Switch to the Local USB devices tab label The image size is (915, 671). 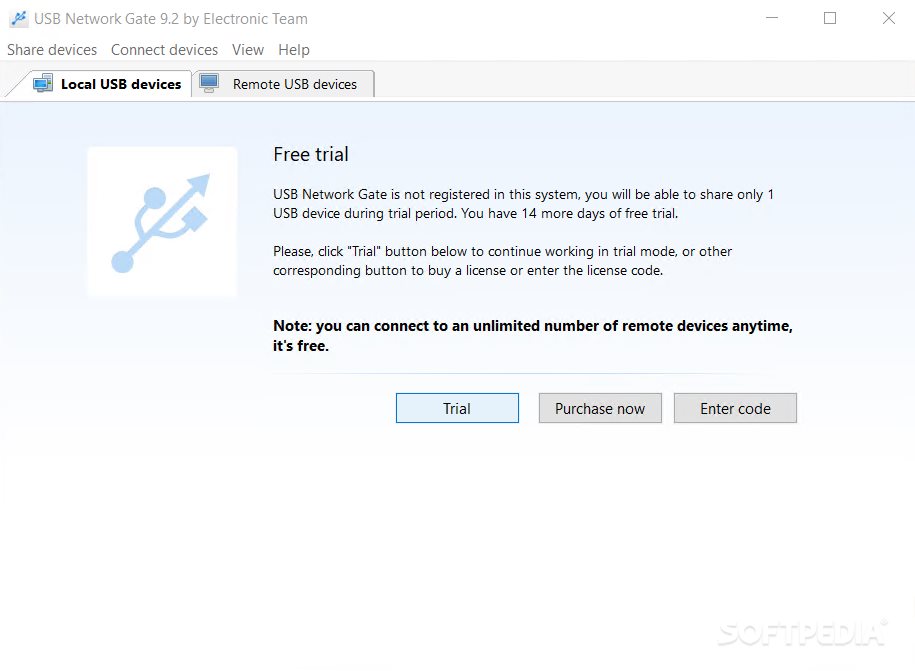pos(121,84)
